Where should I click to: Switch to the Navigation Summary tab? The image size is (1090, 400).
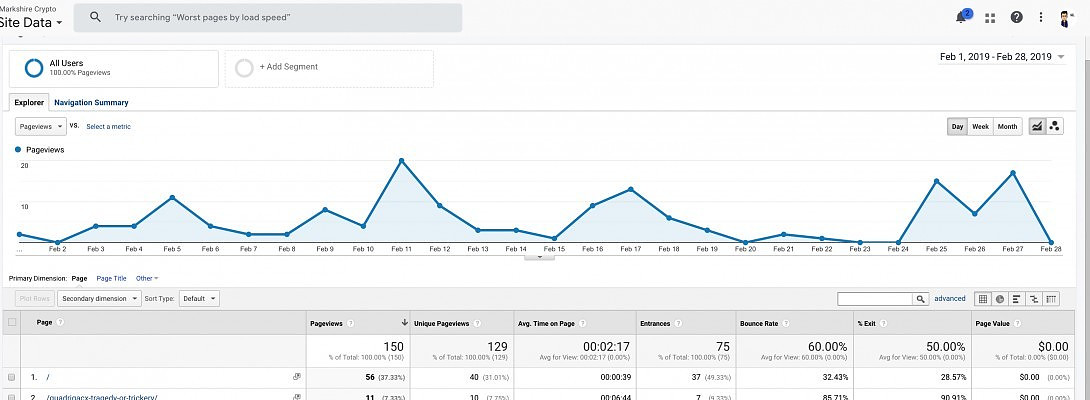(91, 102)
